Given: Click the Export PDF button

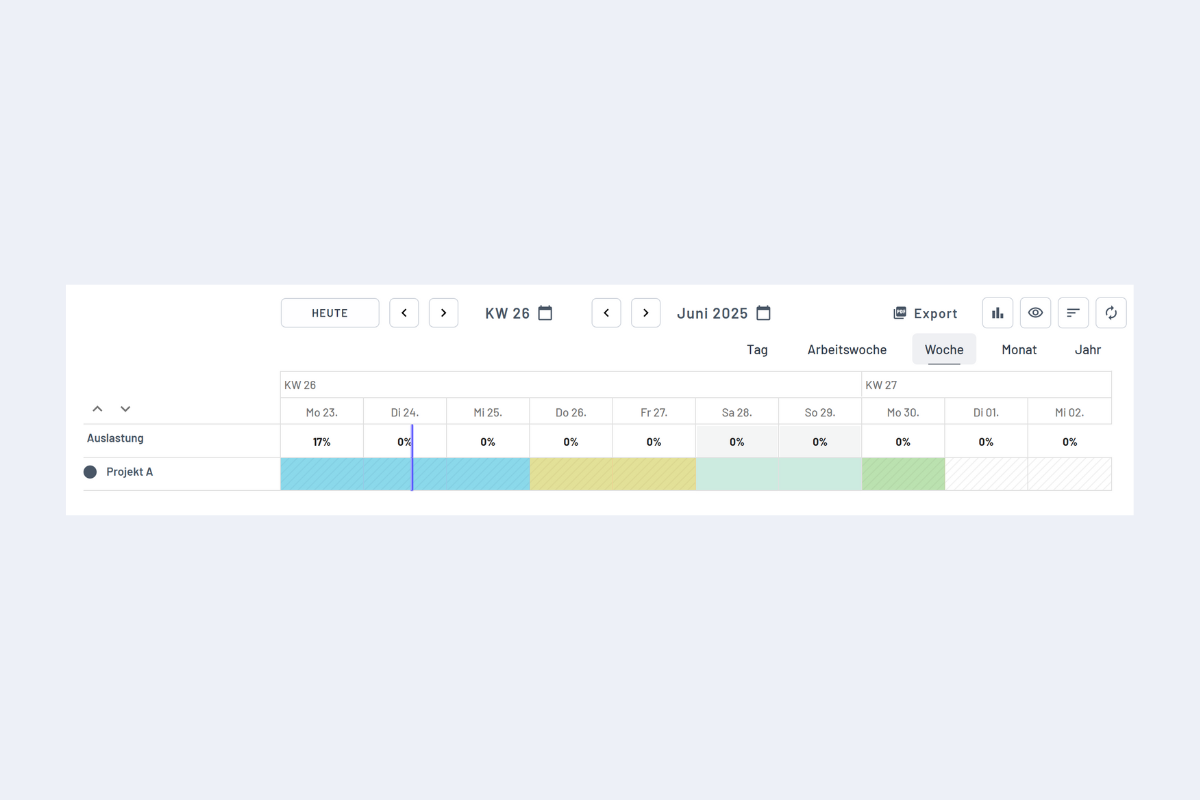Looking at the screenshot, I should tap(925, 313).
